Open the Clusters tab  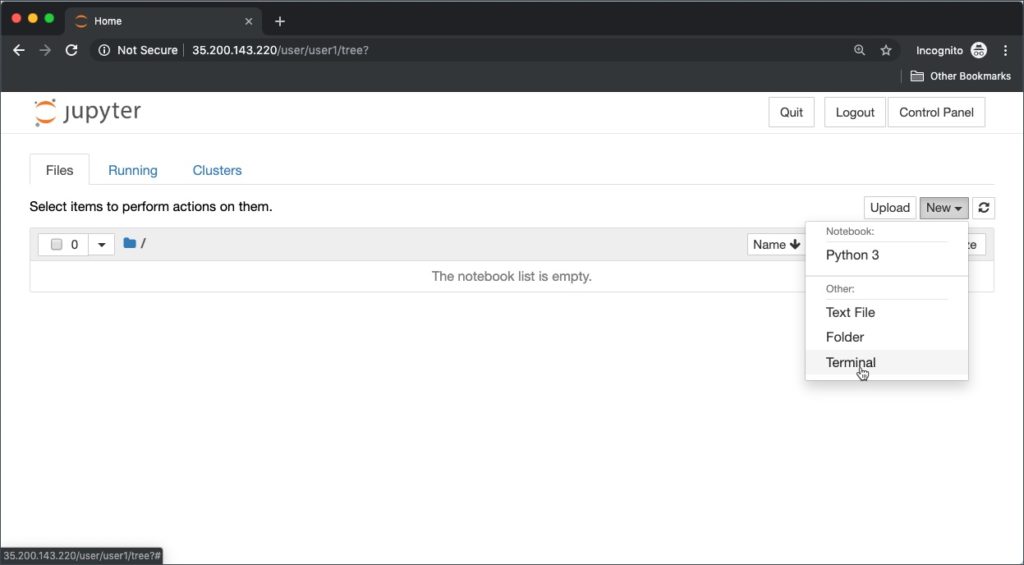(x=217, y=170)
